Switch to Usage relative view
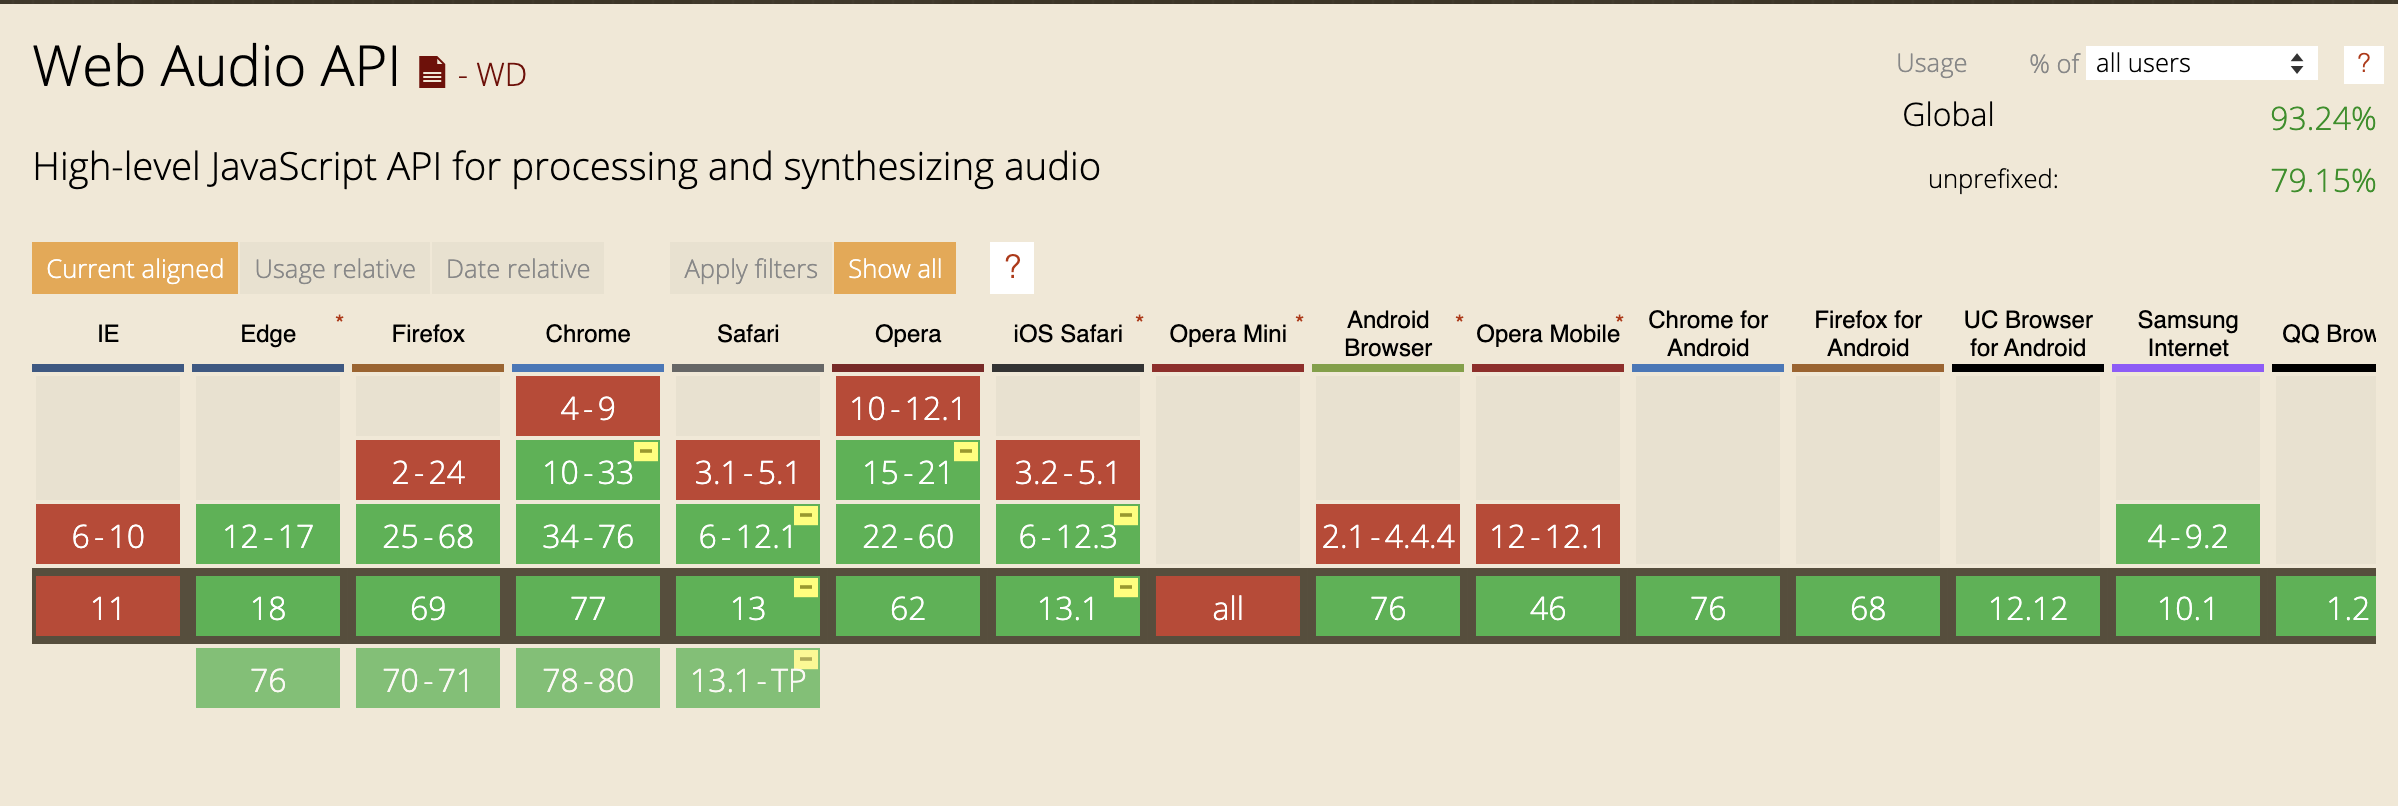Image resolution: width=2398 pixels, height=806 pixels. pyautogui.click(x=335, y=268)
